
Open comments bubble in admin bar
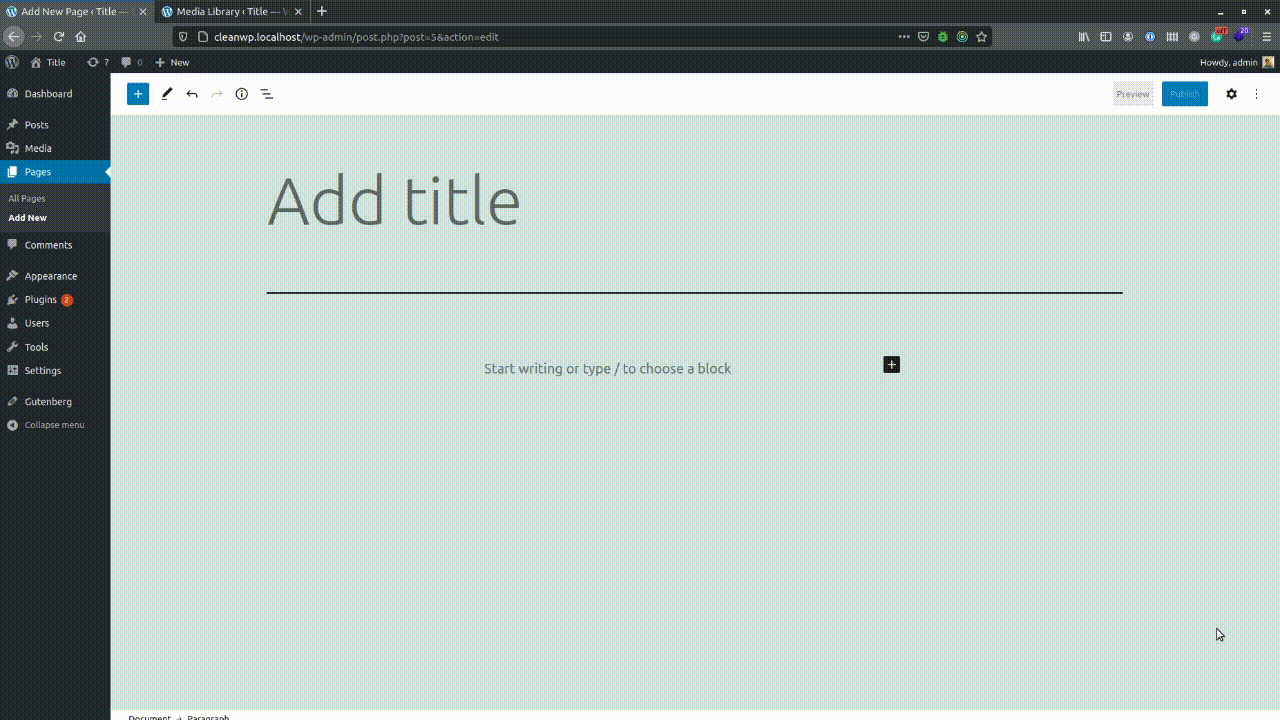131,62
